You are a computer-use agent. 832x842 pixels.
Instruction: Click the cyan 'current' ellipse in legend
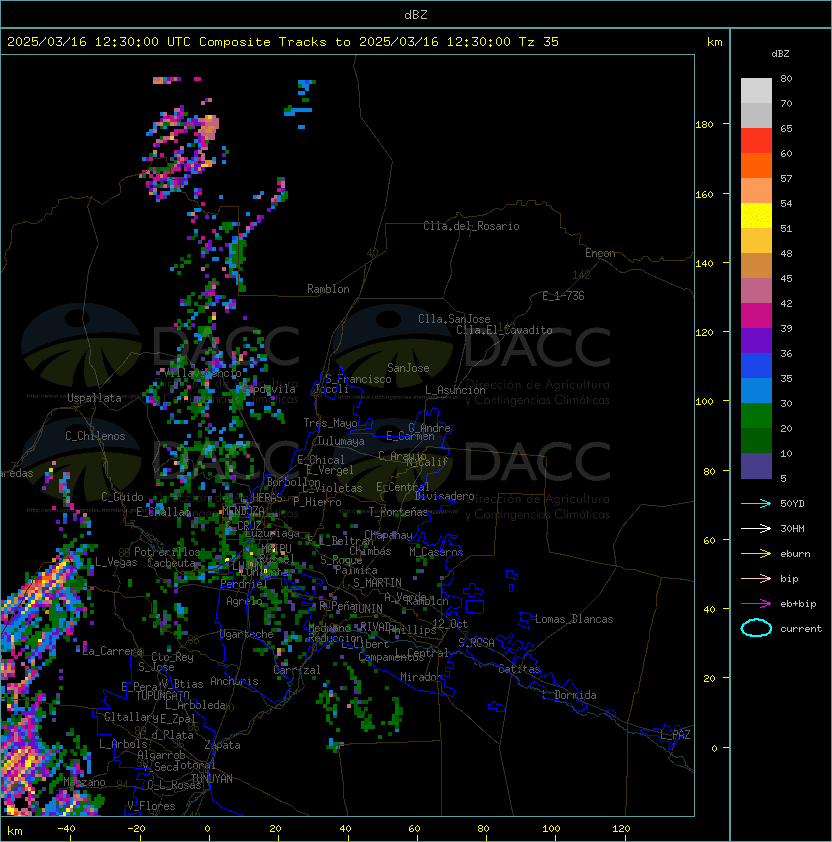click(x=756, y=628)
